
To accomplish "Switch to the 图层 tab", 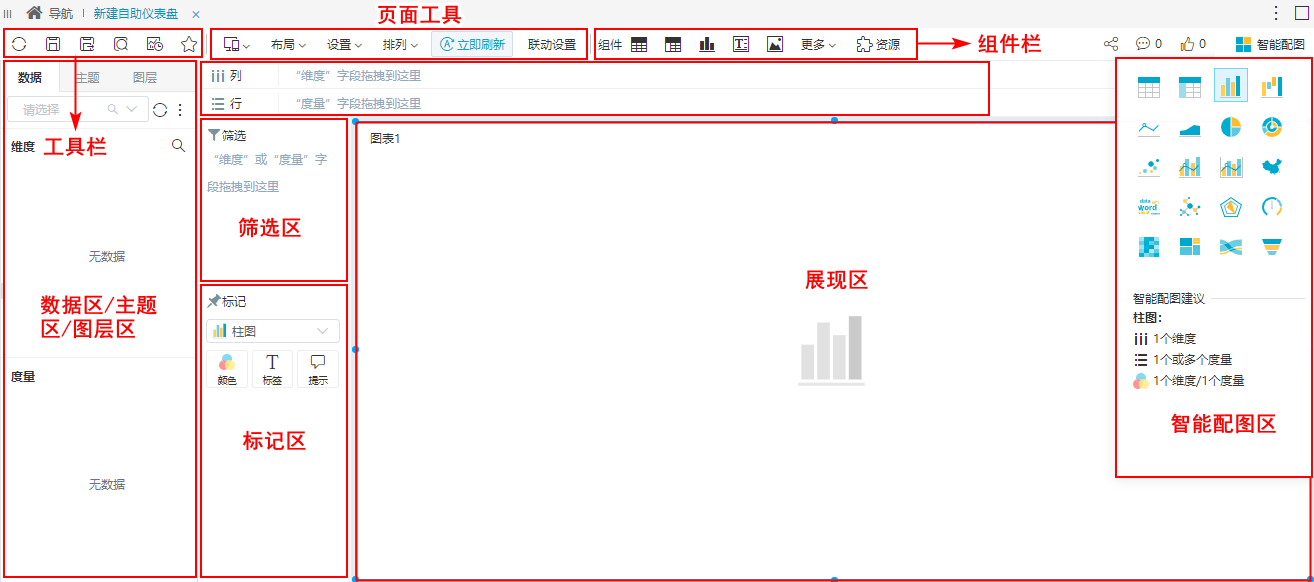I will coord(145,77).
